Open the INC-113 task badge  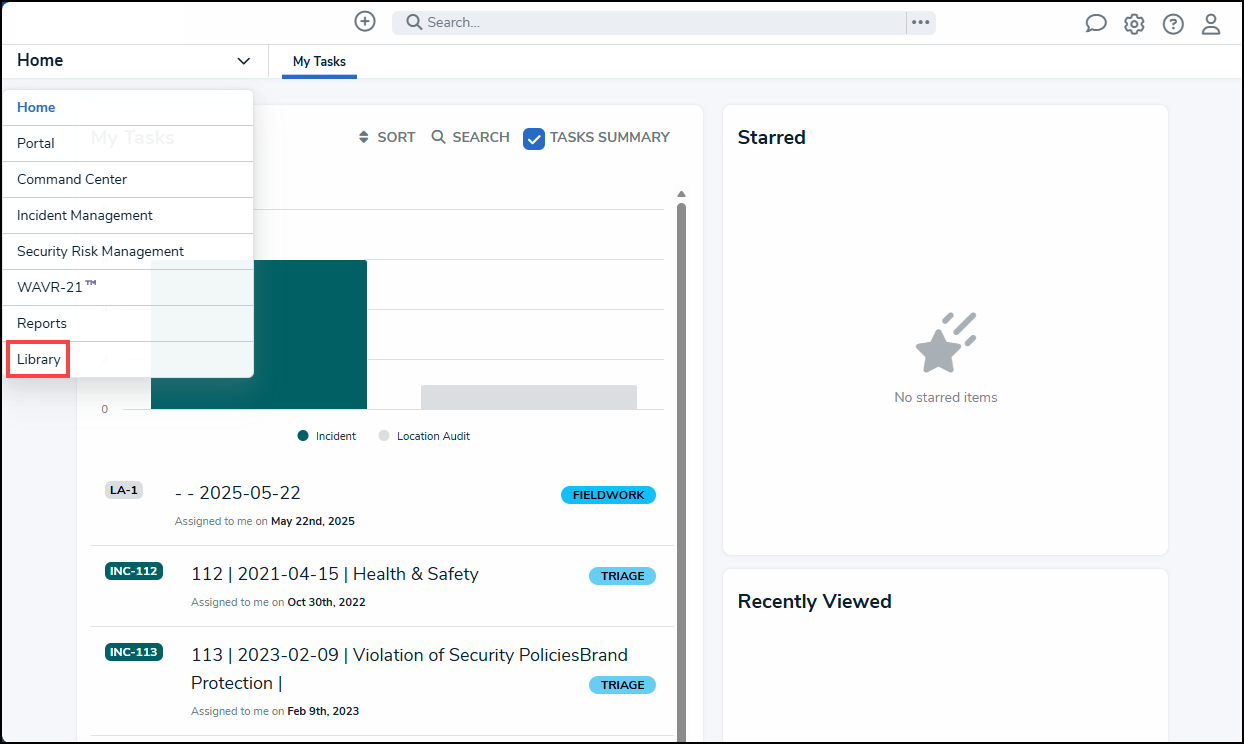tap(133, 652)
